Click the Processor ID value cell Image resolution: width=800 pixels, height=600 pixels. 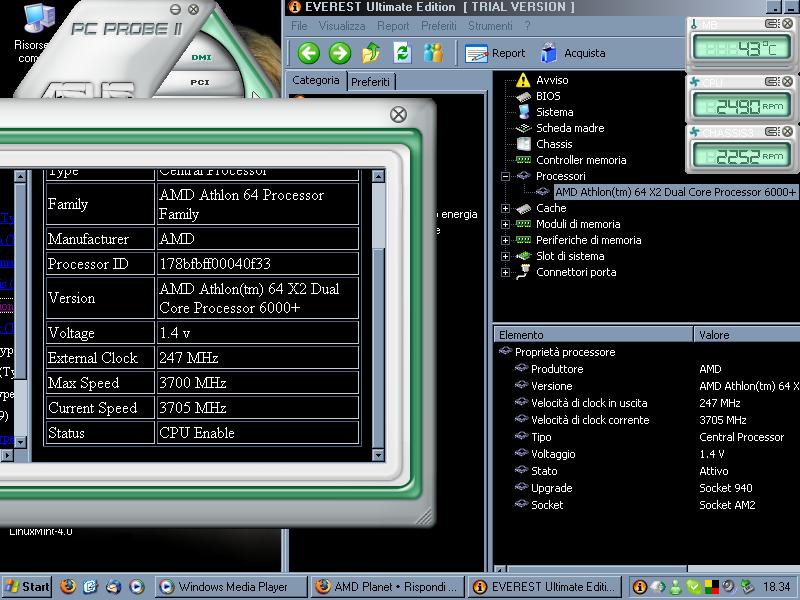click(258, 264)
